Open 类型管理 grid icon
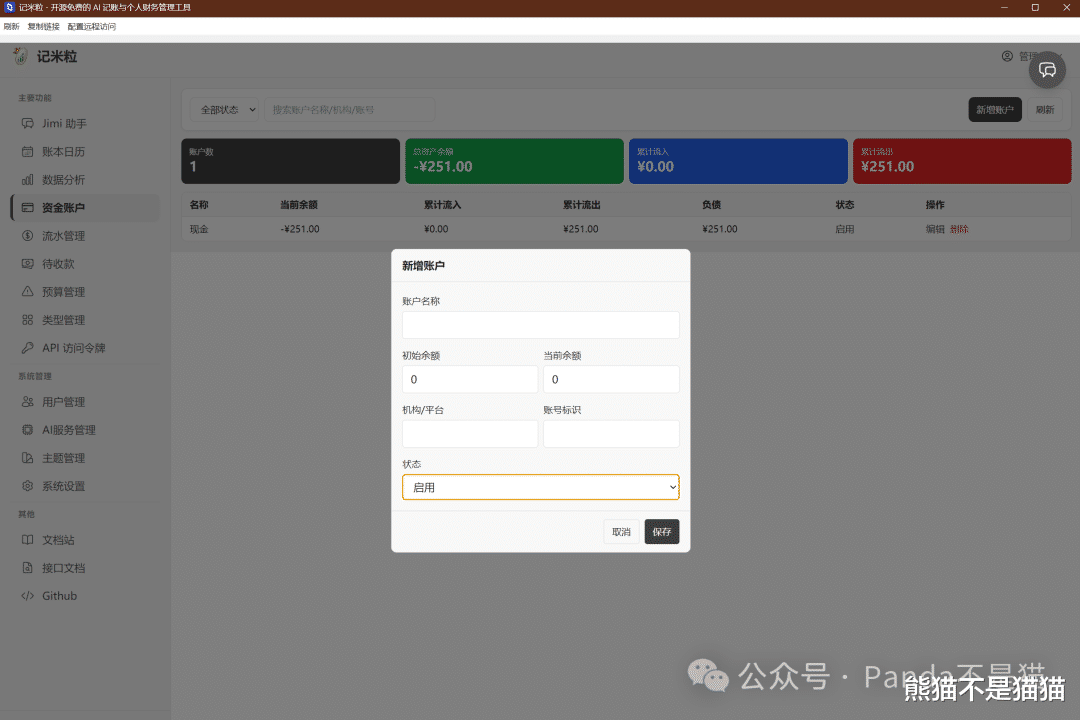Image resolution: width=1080 pixels, height=720 pixels. (x=28, y=320)
